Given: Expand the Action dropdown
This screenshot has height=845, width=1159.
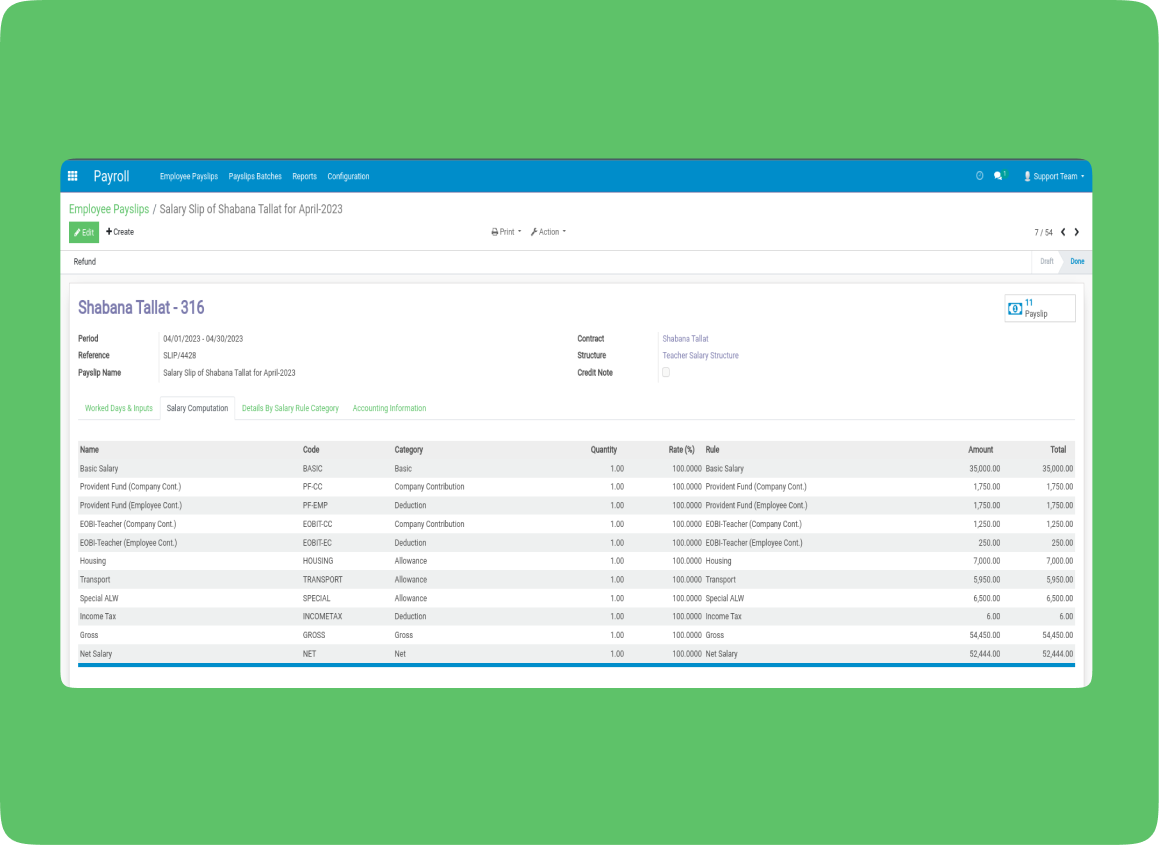Looking at the screenshot, I should (548, 232).
